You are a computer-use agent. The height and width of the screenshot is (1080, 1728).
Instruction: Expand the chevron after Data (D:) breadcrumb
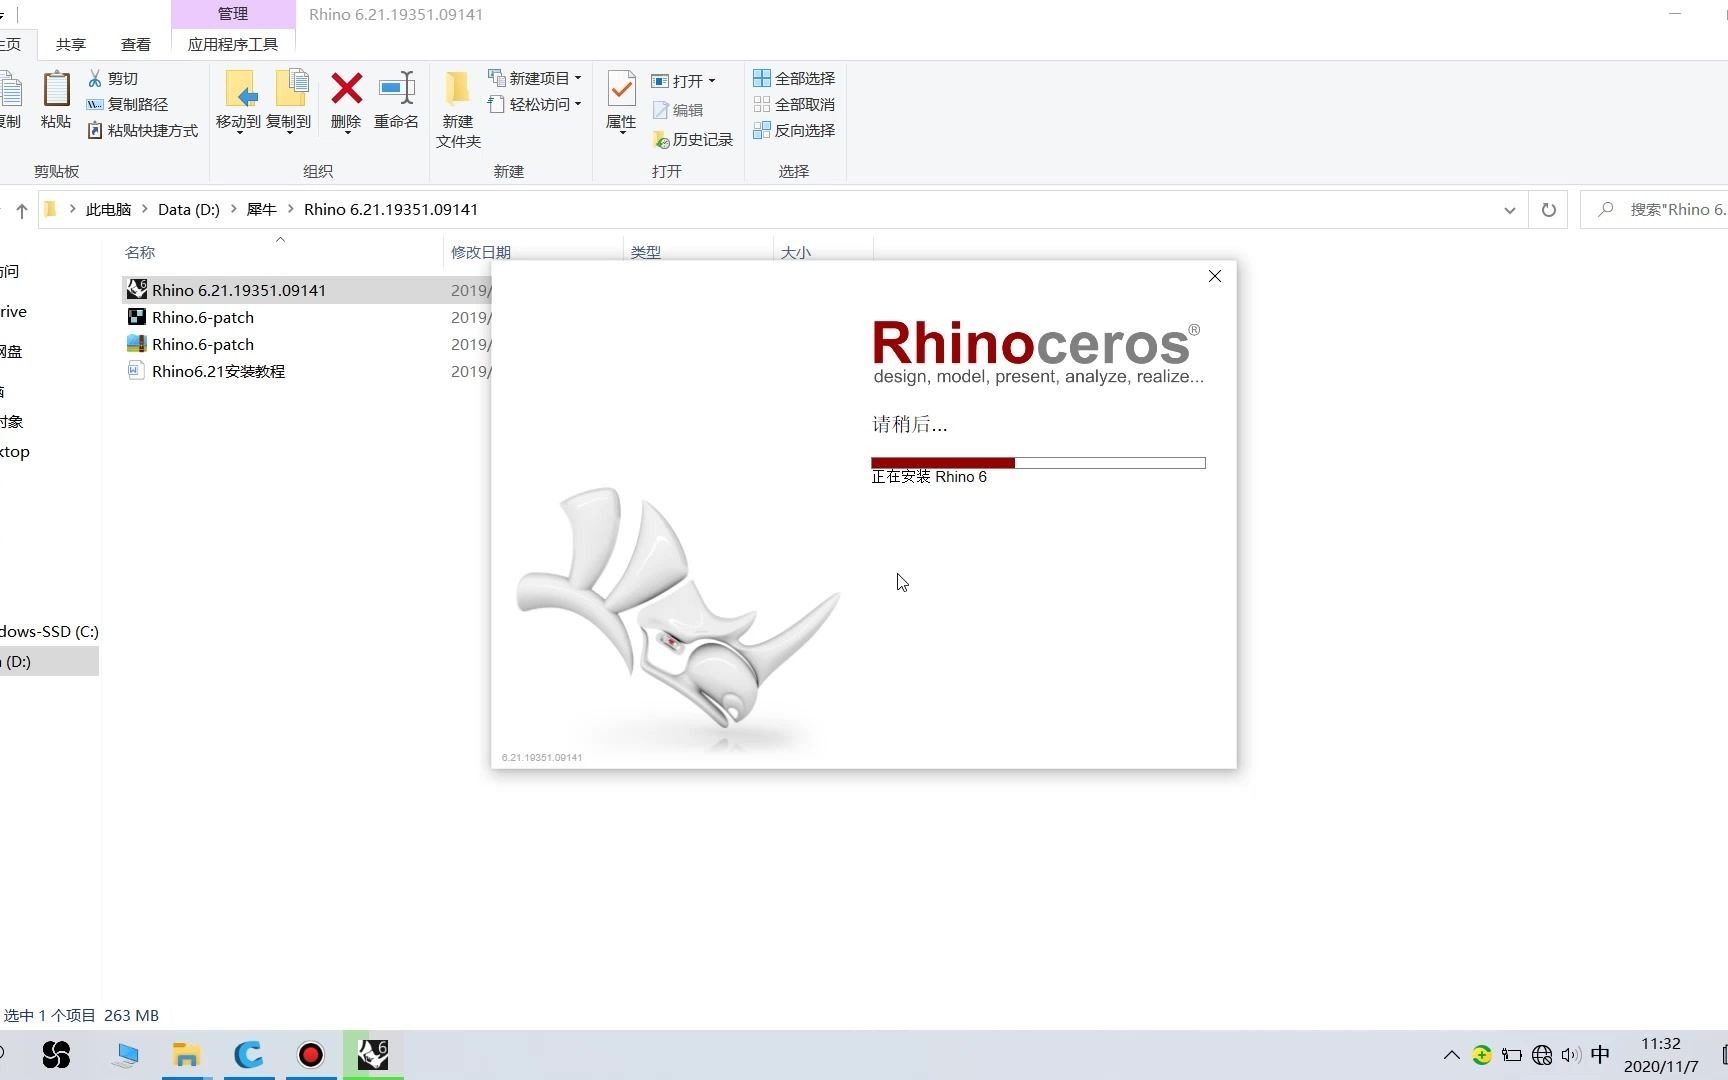click(x=234, y=210)
